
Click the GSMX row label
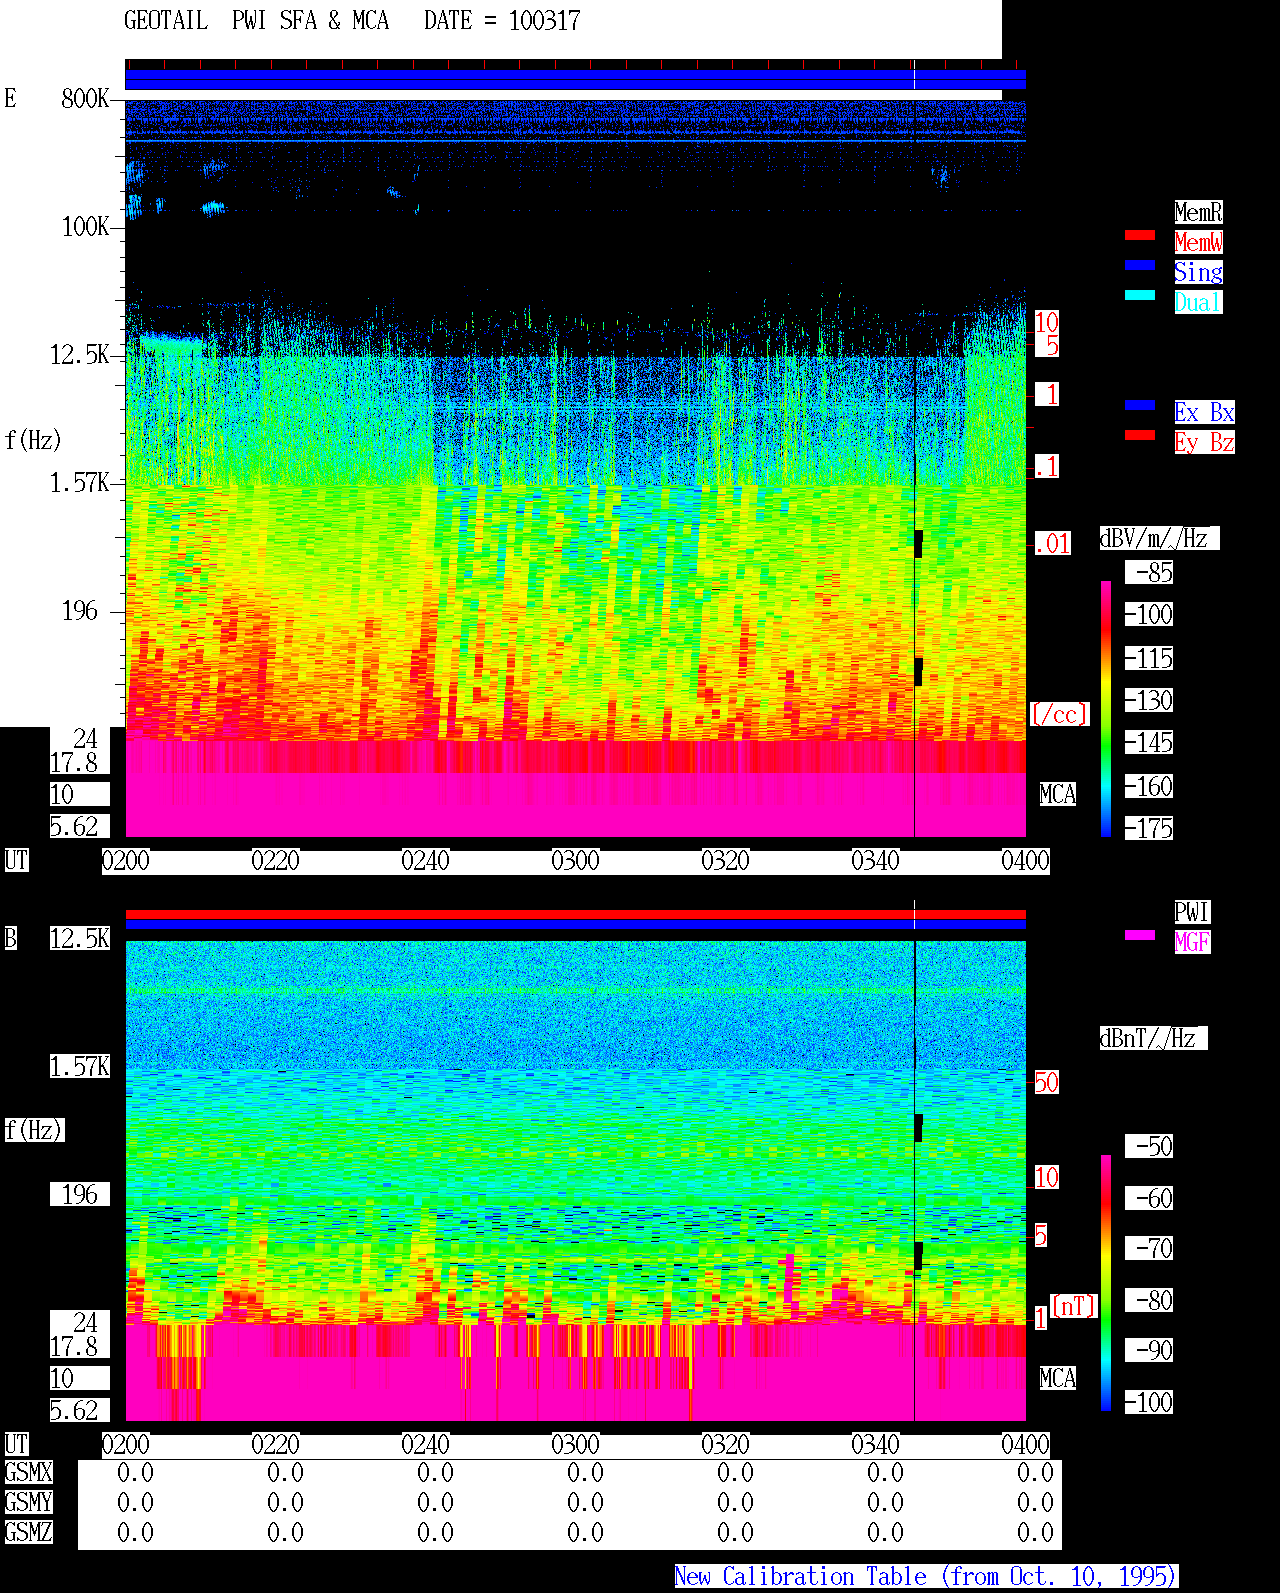pyautogui.click(x=28, y=1472)
